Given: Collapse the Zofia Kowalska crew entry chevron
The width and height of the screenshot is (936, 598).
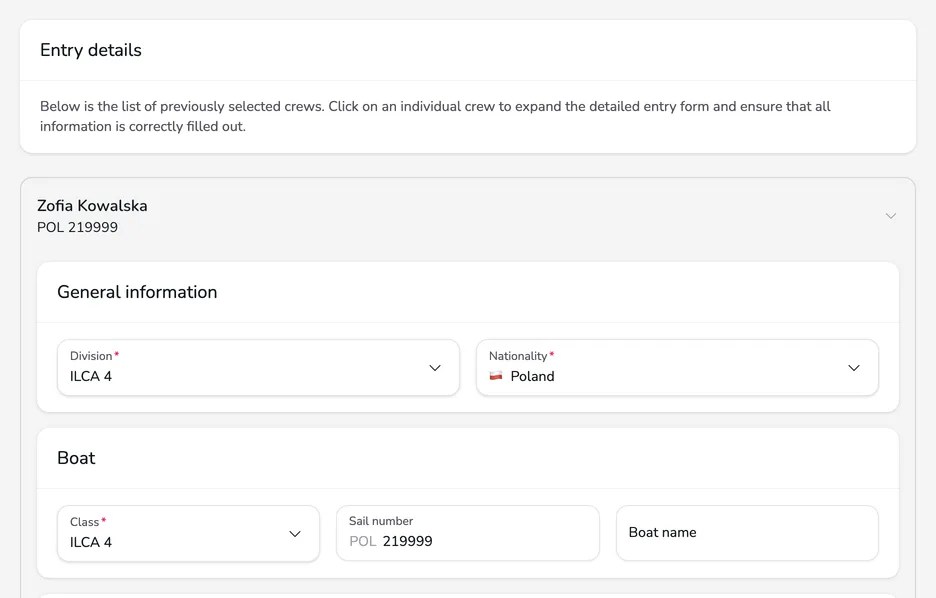Looking at the screenshot, I should click(891, 216).
